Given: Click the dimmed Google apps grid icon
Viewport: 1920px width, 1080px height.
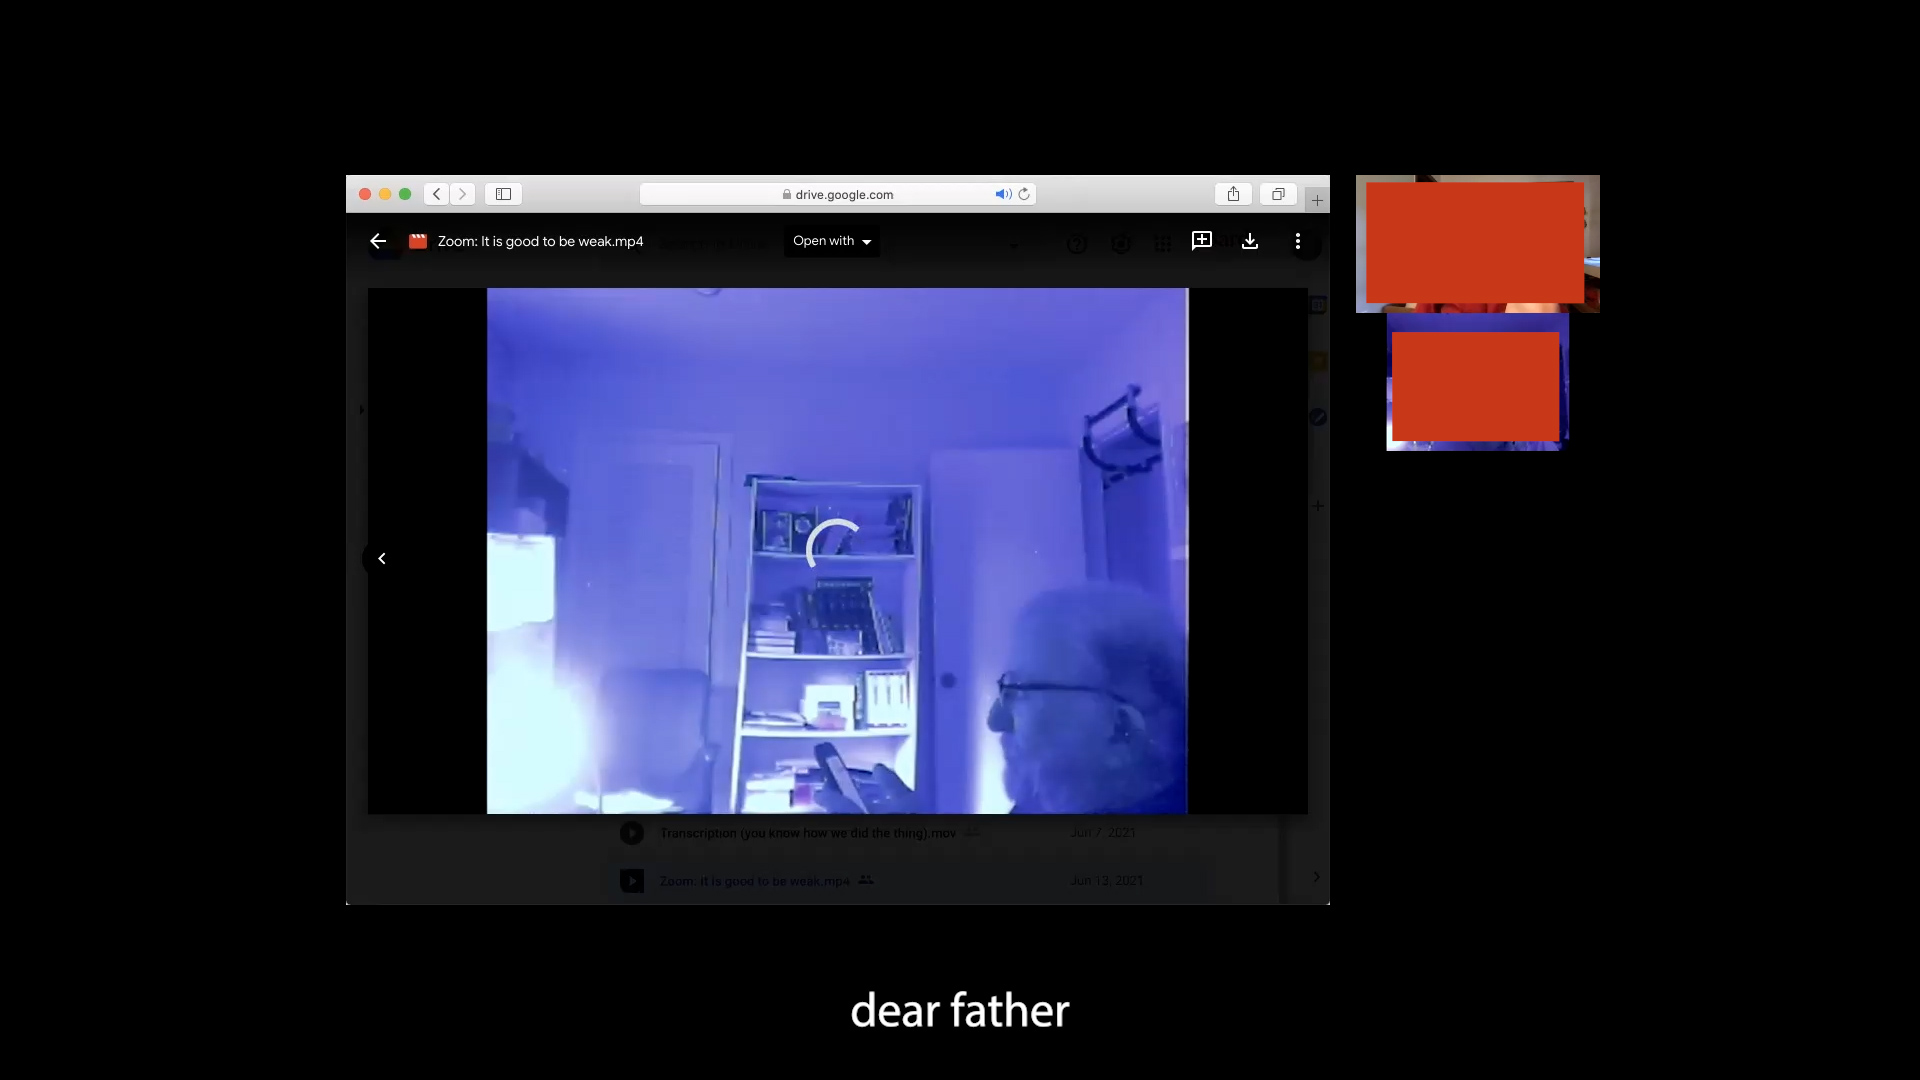Looking at the screenshot, I should click(x=1162, y=244).
